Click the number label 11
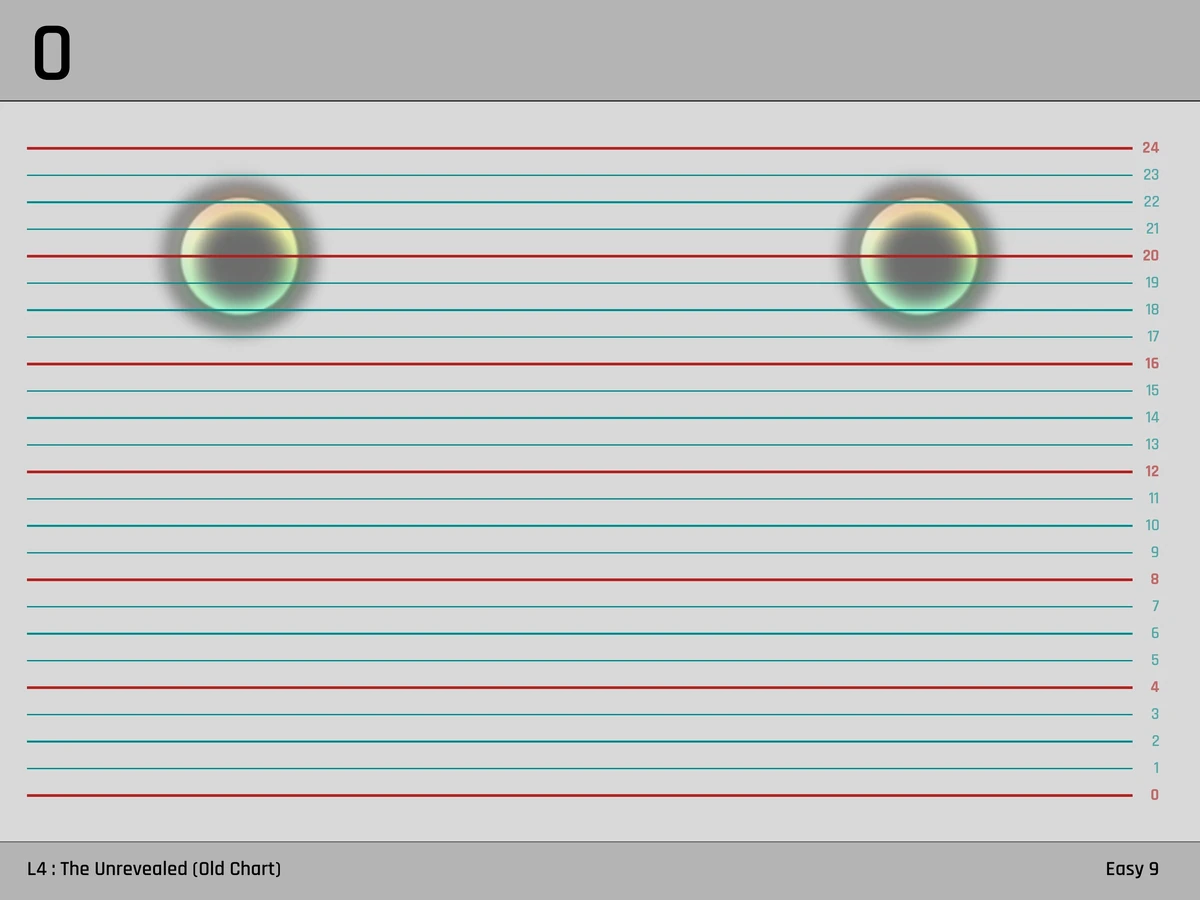The width and height of the screenshot is (1200, 900). point(1153,498)
